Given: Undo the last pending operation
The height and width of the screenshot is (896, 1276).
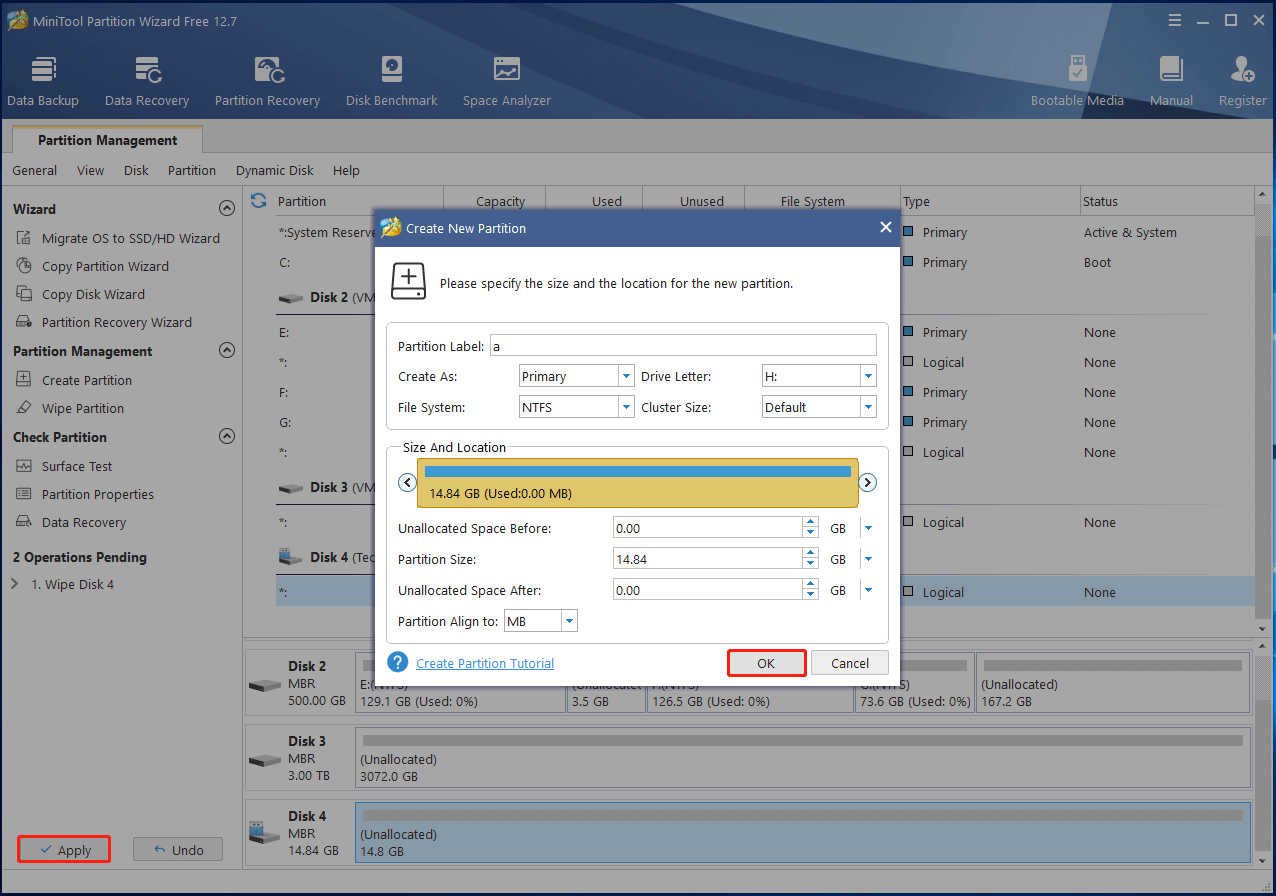Looking at the screenshot, I should point(178,850).
